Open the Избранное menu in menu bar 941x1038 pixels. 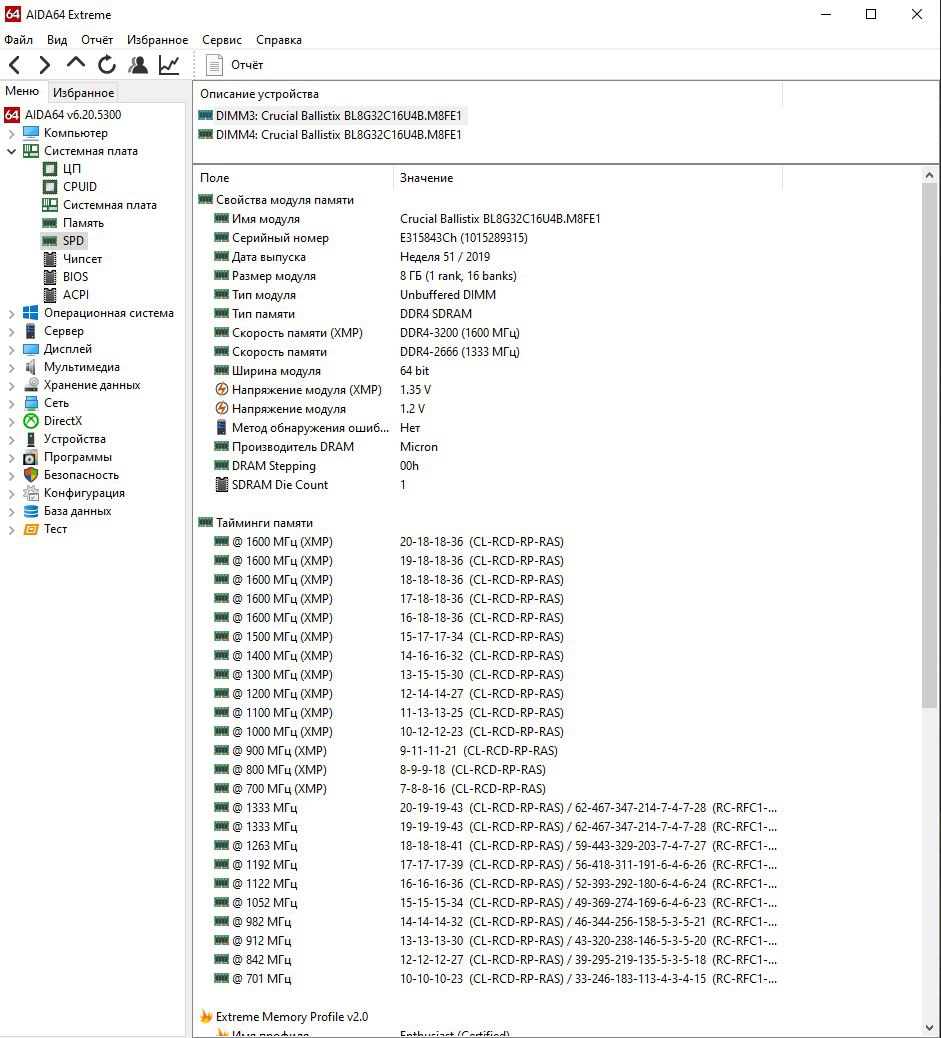coord(158,40)
